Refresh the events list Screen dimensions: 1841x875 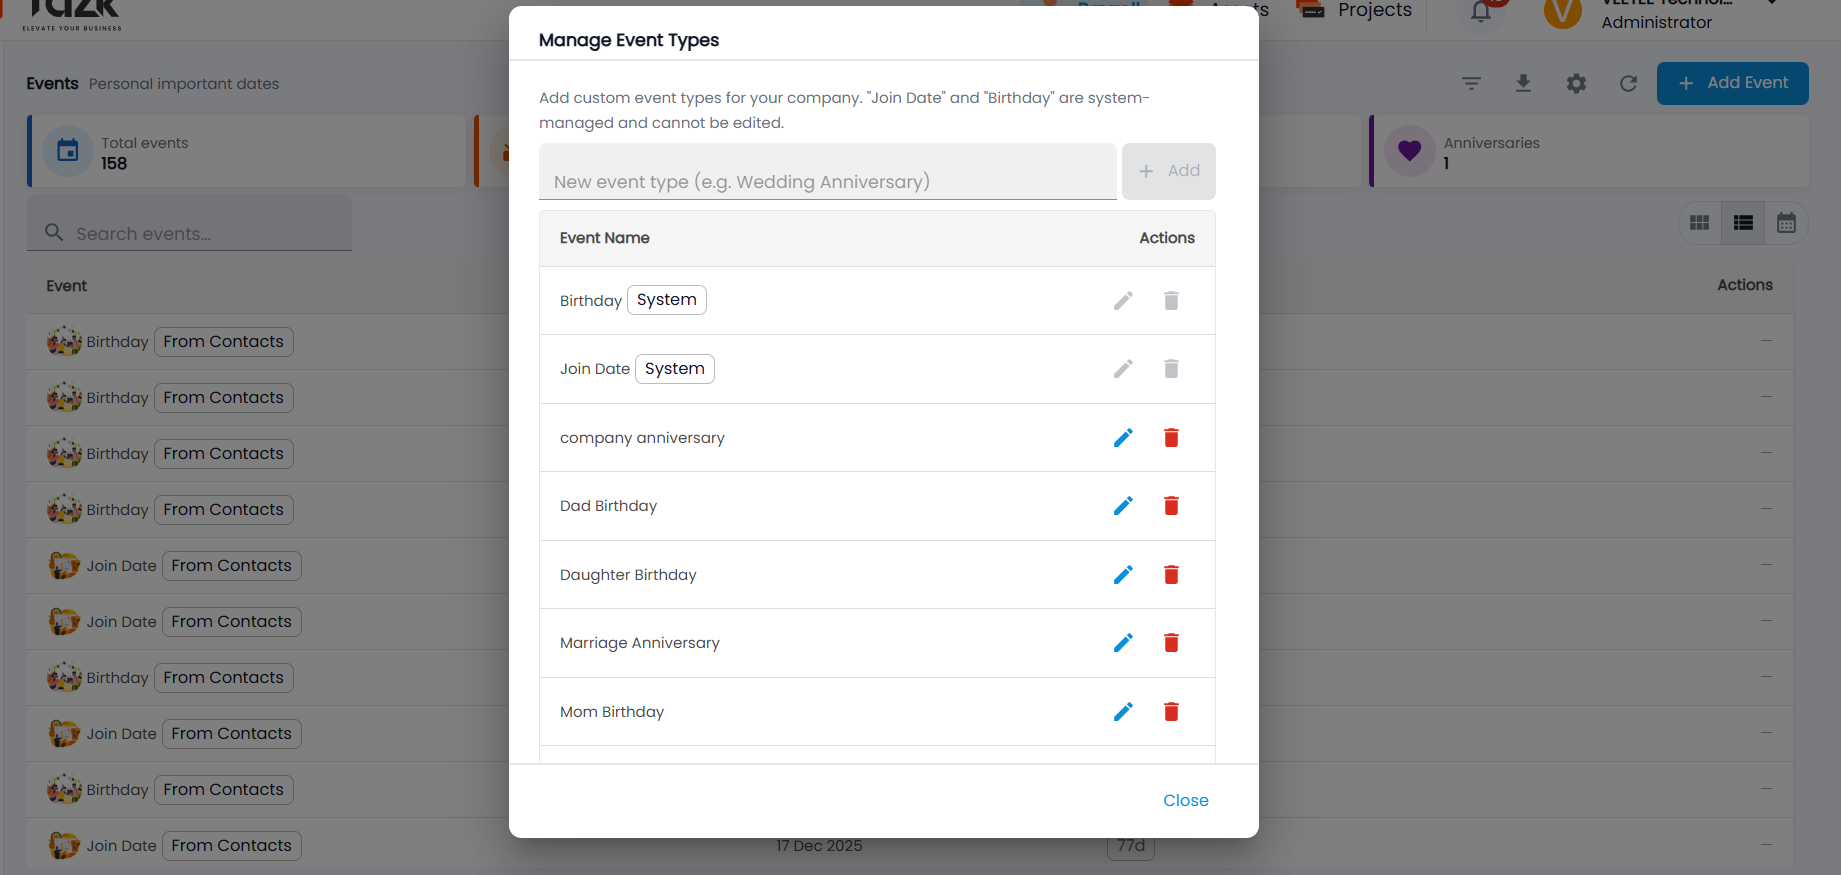click(1628, 83)
